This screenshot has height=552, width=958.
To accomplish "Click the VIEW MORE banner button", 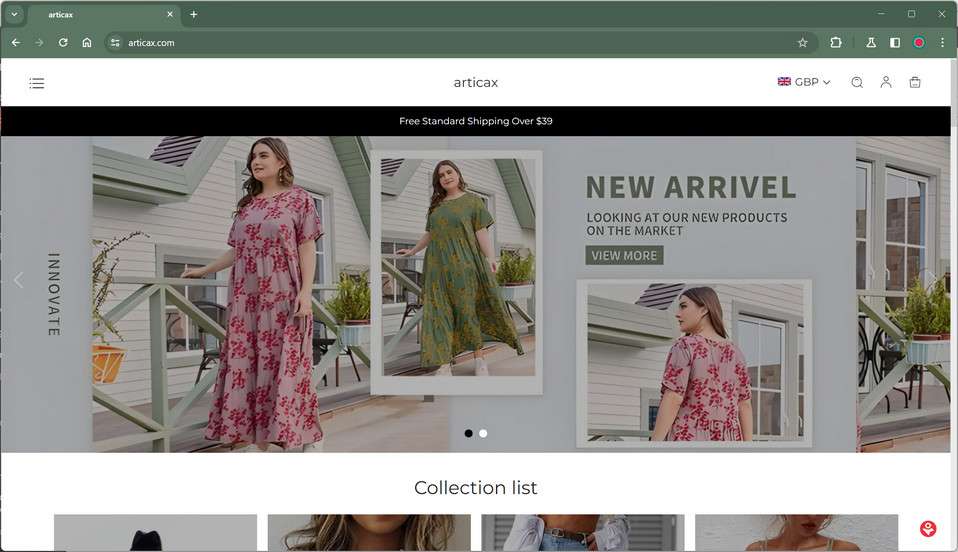I will 624,256.
